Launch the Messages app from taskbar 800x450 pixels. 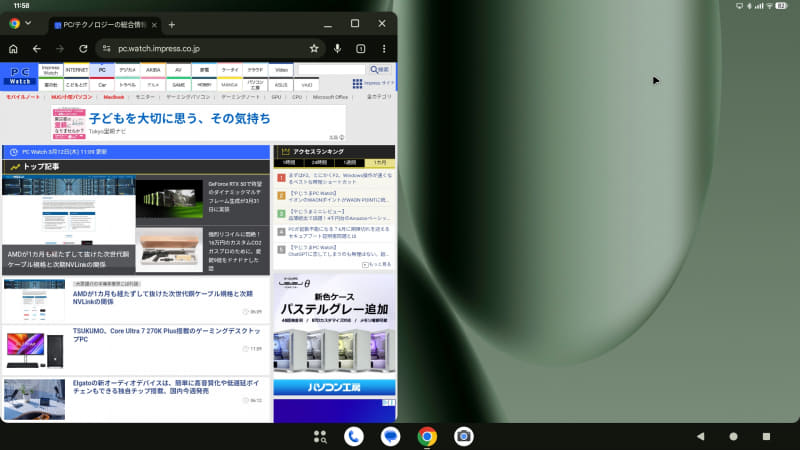pos(390,437)
